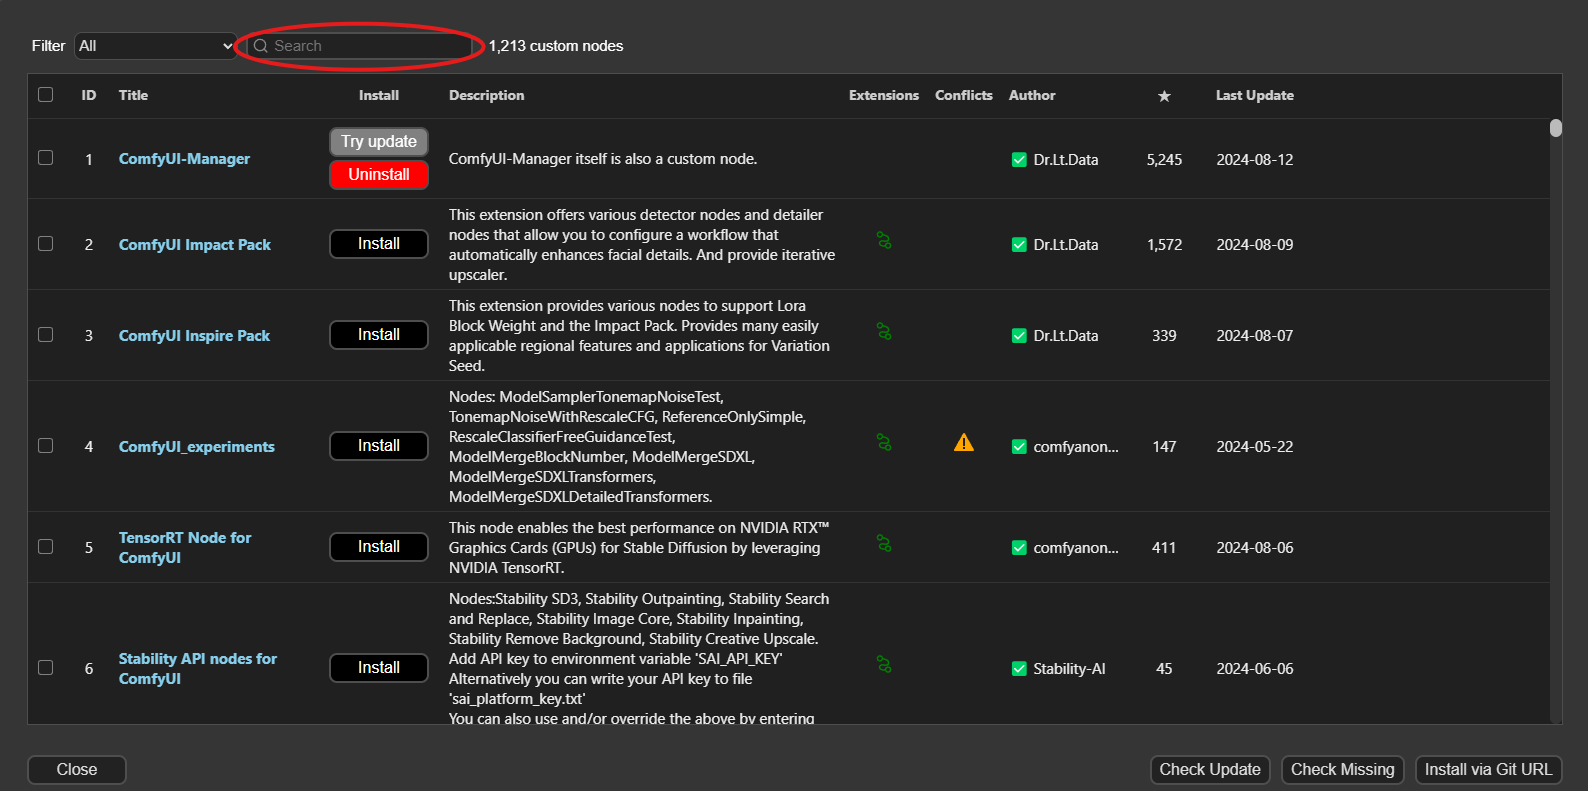Check the Stability API nodes row checkbox

coord(45,668)
